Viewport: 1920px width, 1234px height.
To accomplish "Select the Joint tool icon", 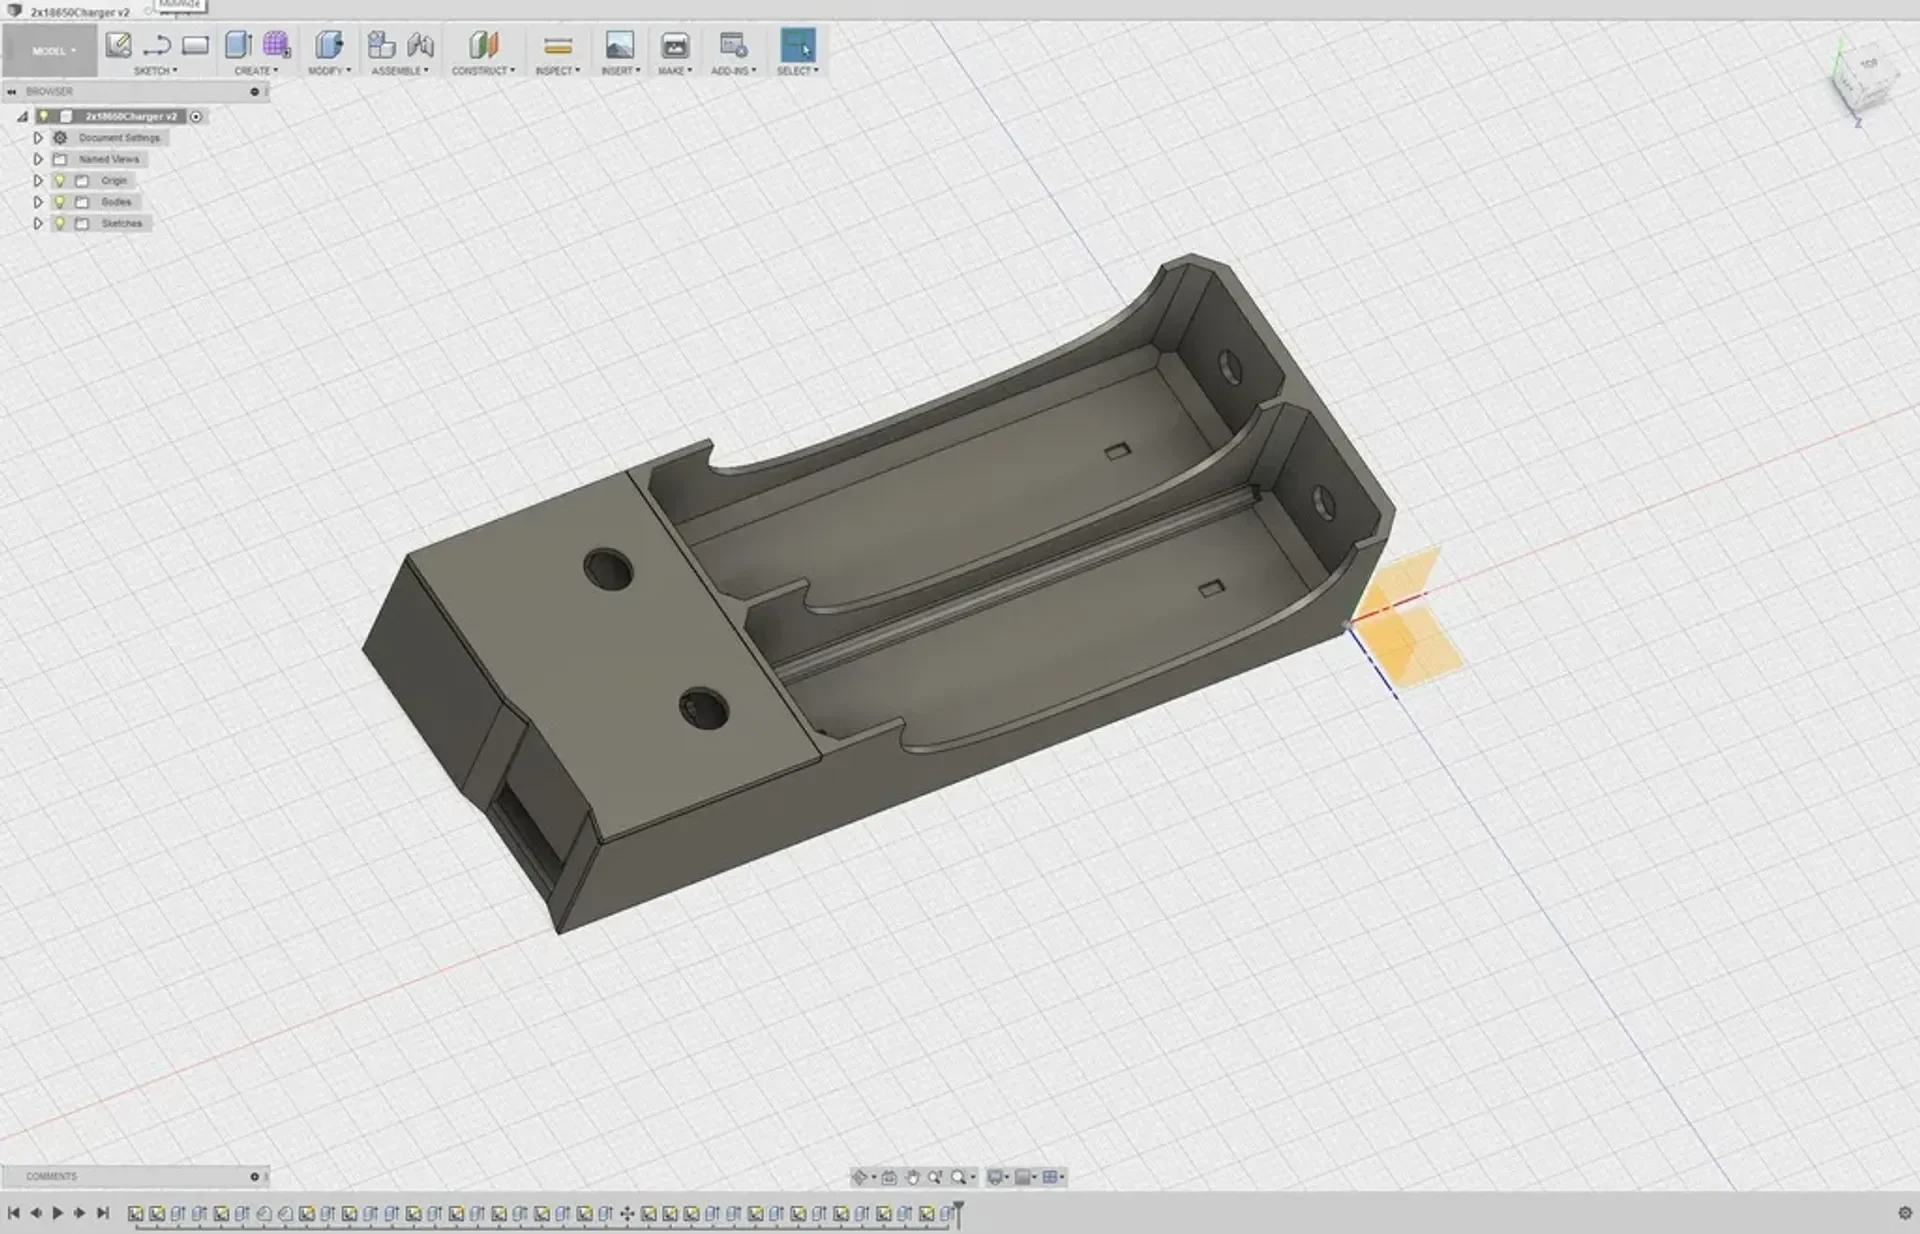I will pyautogui.click(x=421, y=45).
